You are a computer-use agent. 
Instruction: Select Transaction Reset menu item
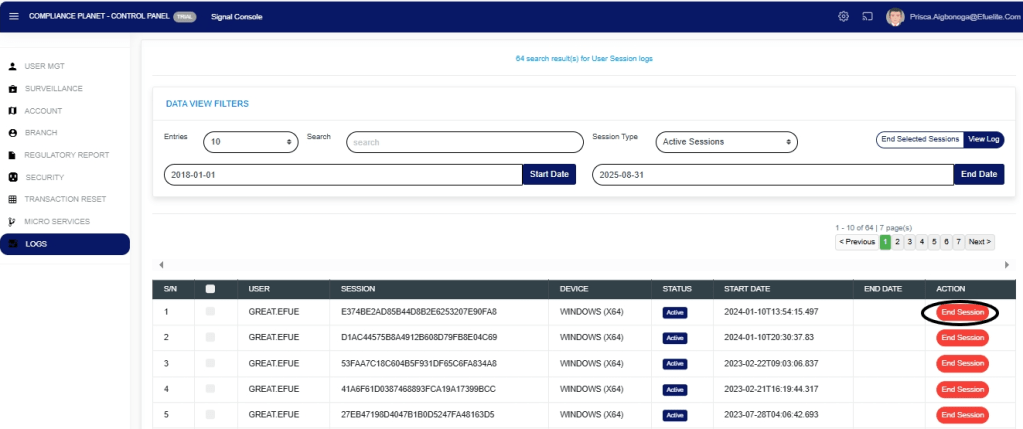65,199
